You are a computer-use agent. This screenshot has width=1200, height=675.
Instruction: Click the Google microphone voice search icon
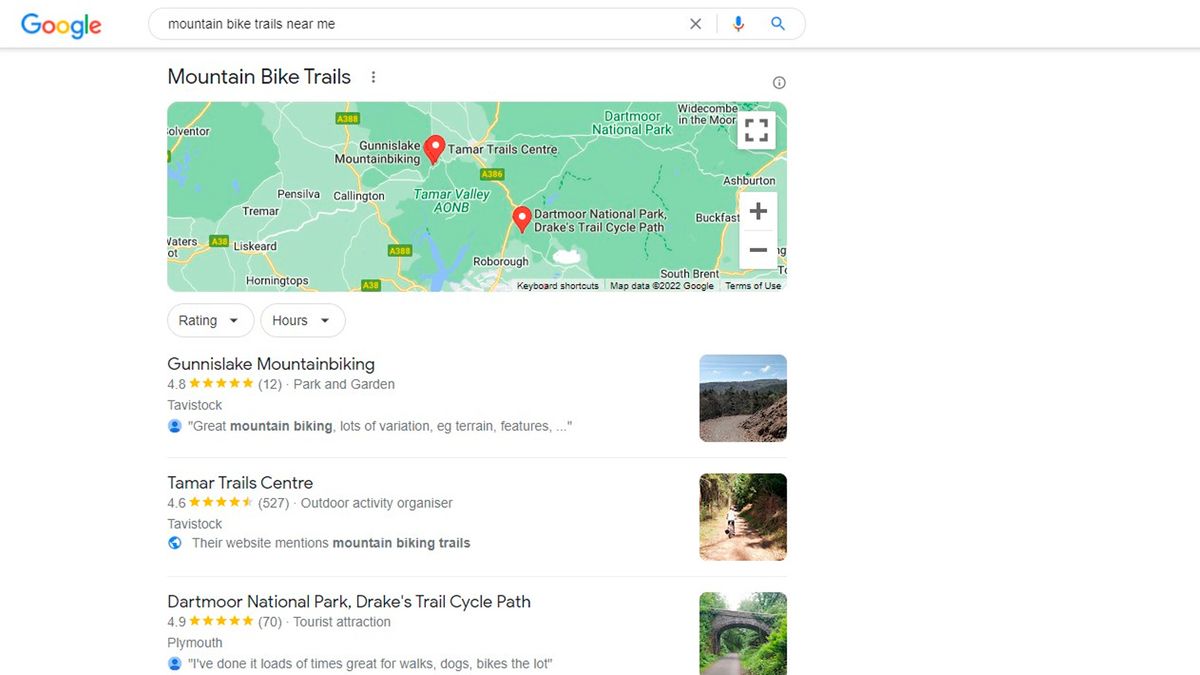pyautogui.click(x=738, y=23)
